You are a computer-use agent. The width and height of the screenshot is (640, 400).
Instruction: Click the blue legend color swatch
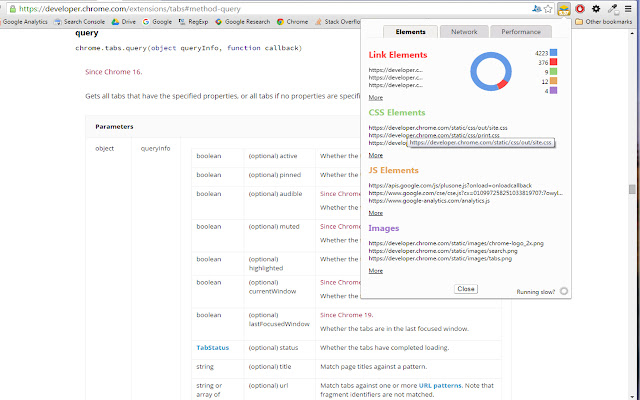pos(553,52)
